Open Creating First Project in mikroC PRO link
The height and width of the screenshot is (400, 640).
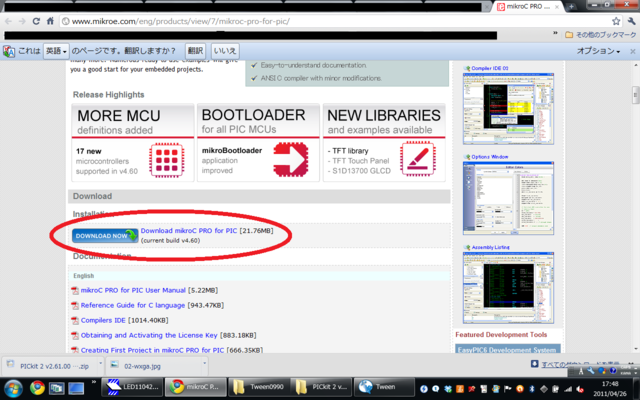pos(152,350)
